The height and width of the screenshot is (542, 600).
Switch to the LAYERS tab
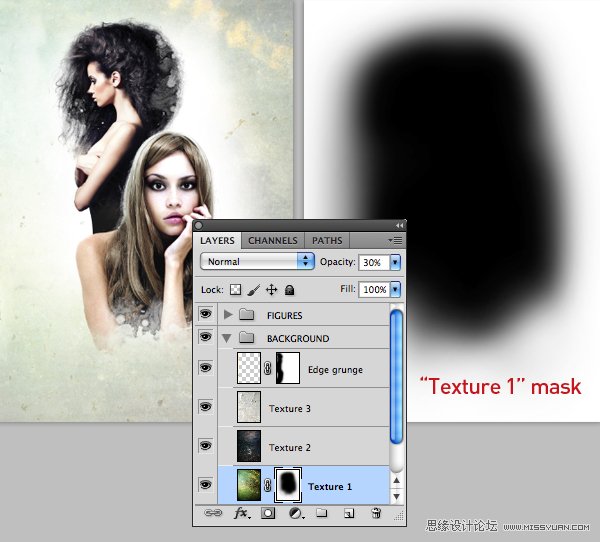[217, 241]
